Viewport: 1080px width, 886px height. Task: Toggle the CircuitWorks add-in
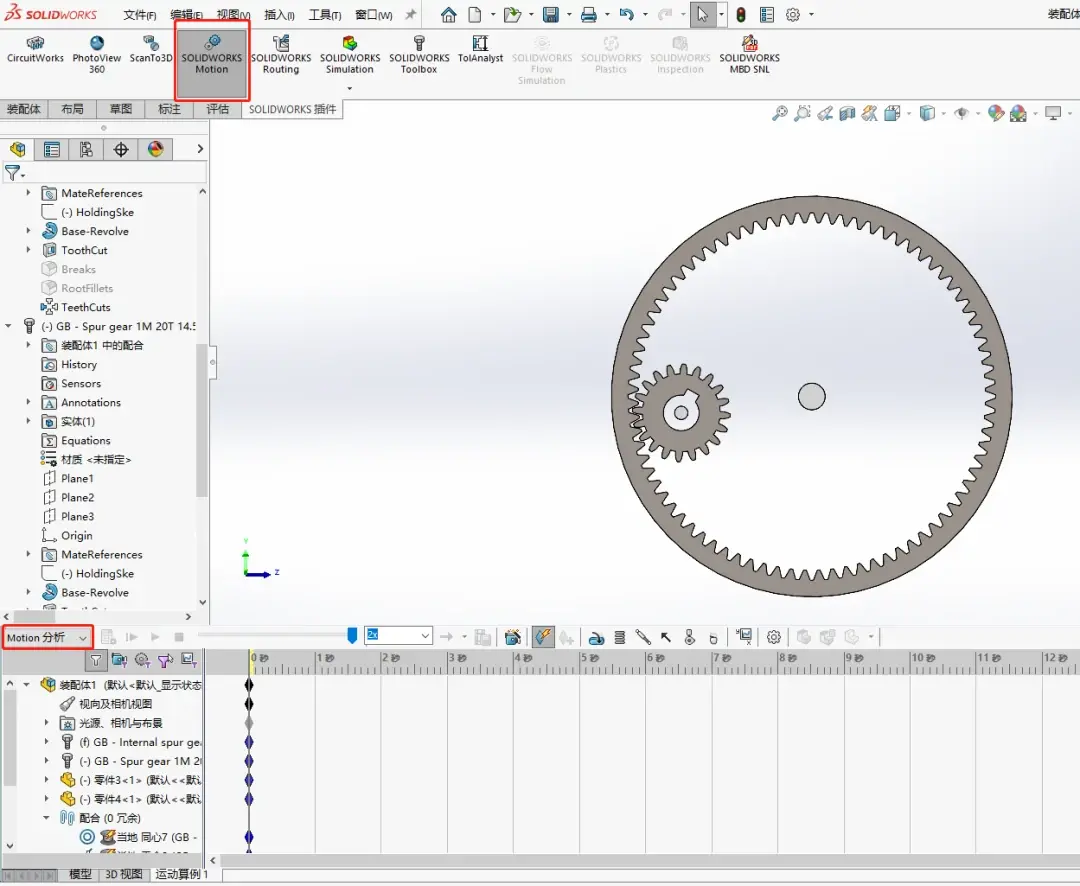click(x=35, y=50)
